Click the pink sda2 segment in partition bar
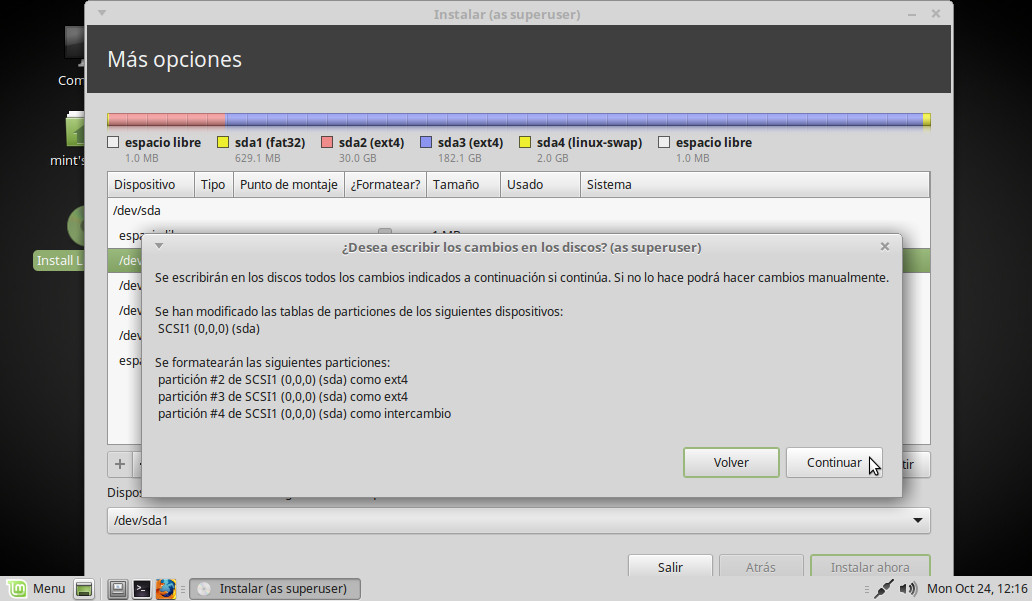The width and height of the screenshot is (1032, 601). pyautogui.click(x=166, y=120)
